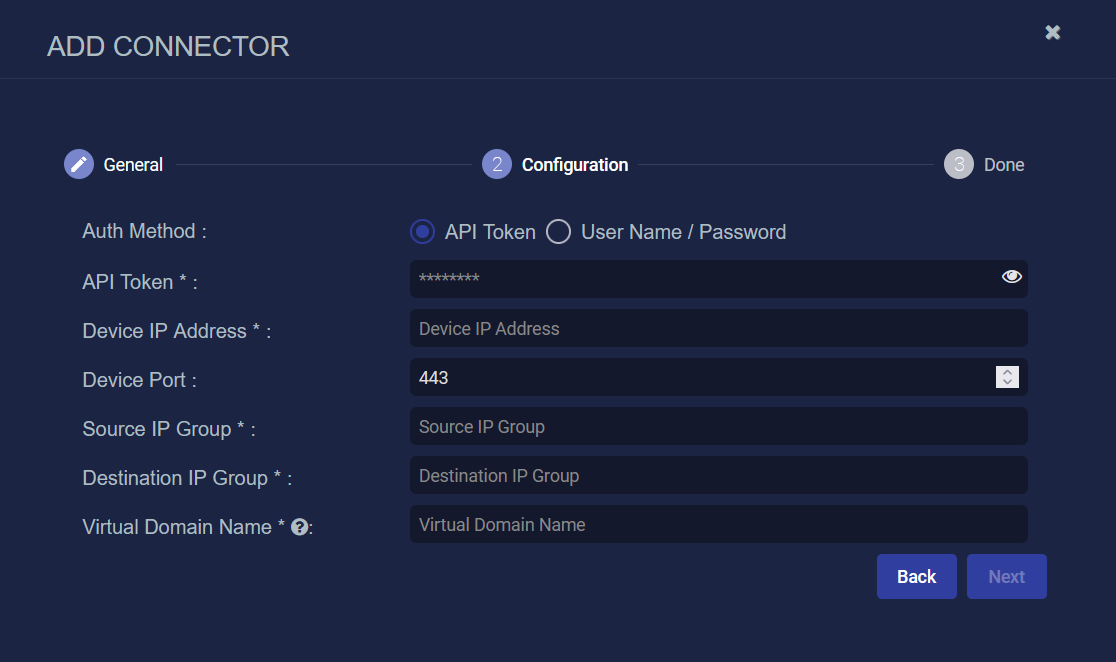
Task: Select the Virtual Domain Name text box
Action: pos(718,524)
